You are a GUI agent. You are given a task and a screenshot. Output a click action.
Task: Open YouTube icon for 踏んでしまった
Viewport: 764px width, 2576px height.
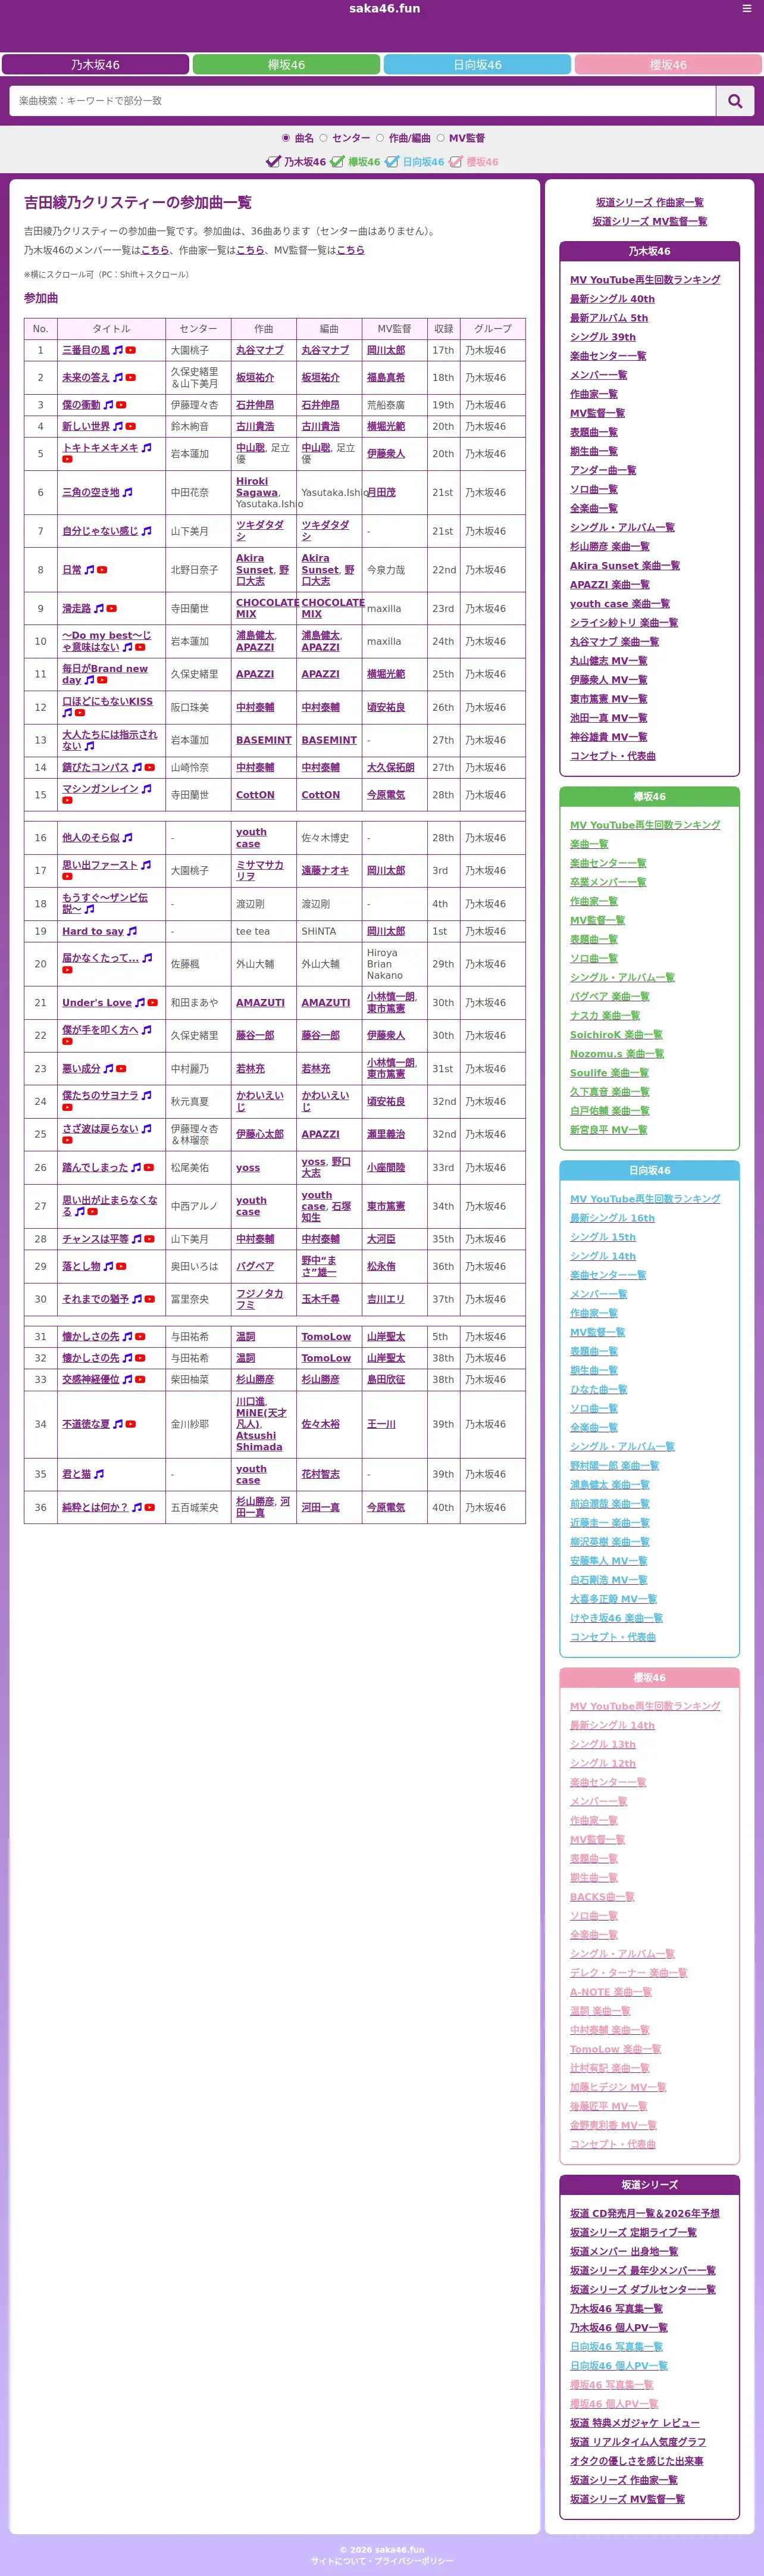[x=149, y=1168]
